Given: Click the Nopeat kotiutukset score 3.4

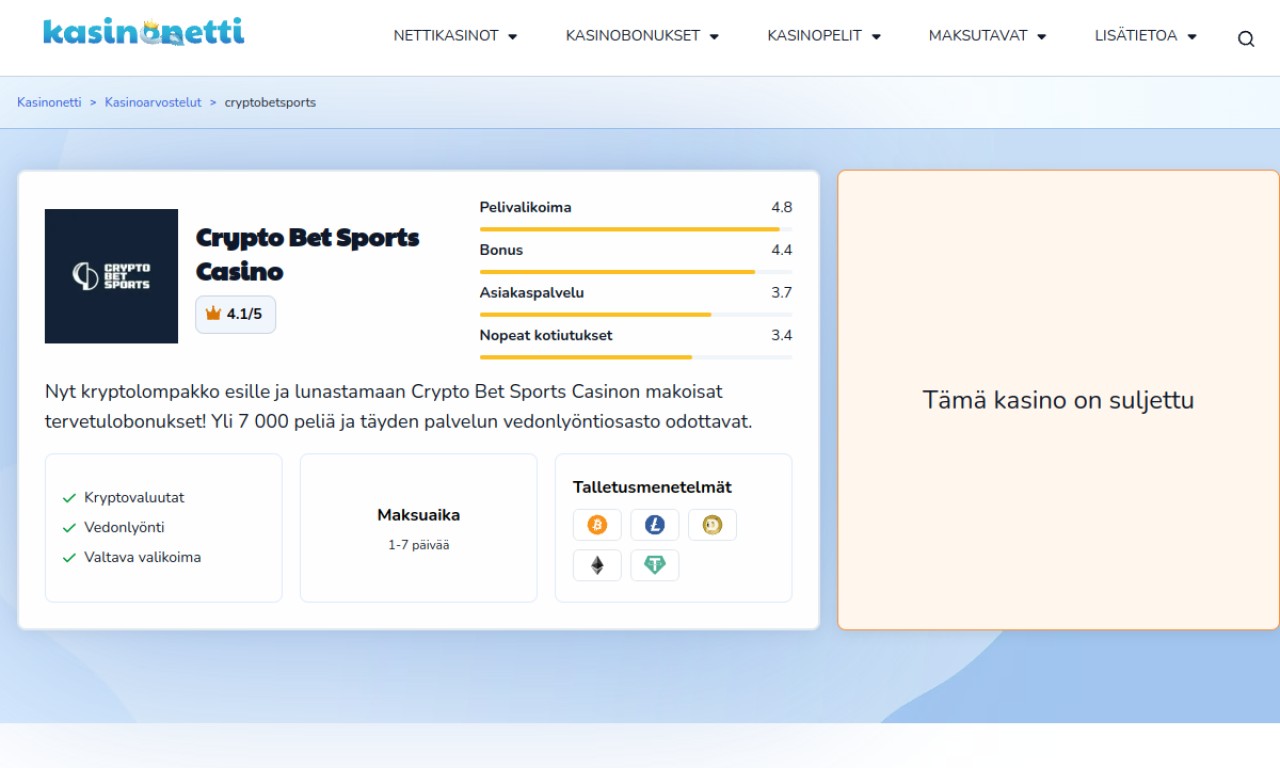Looking at the screenshot, I should point(781,335).
